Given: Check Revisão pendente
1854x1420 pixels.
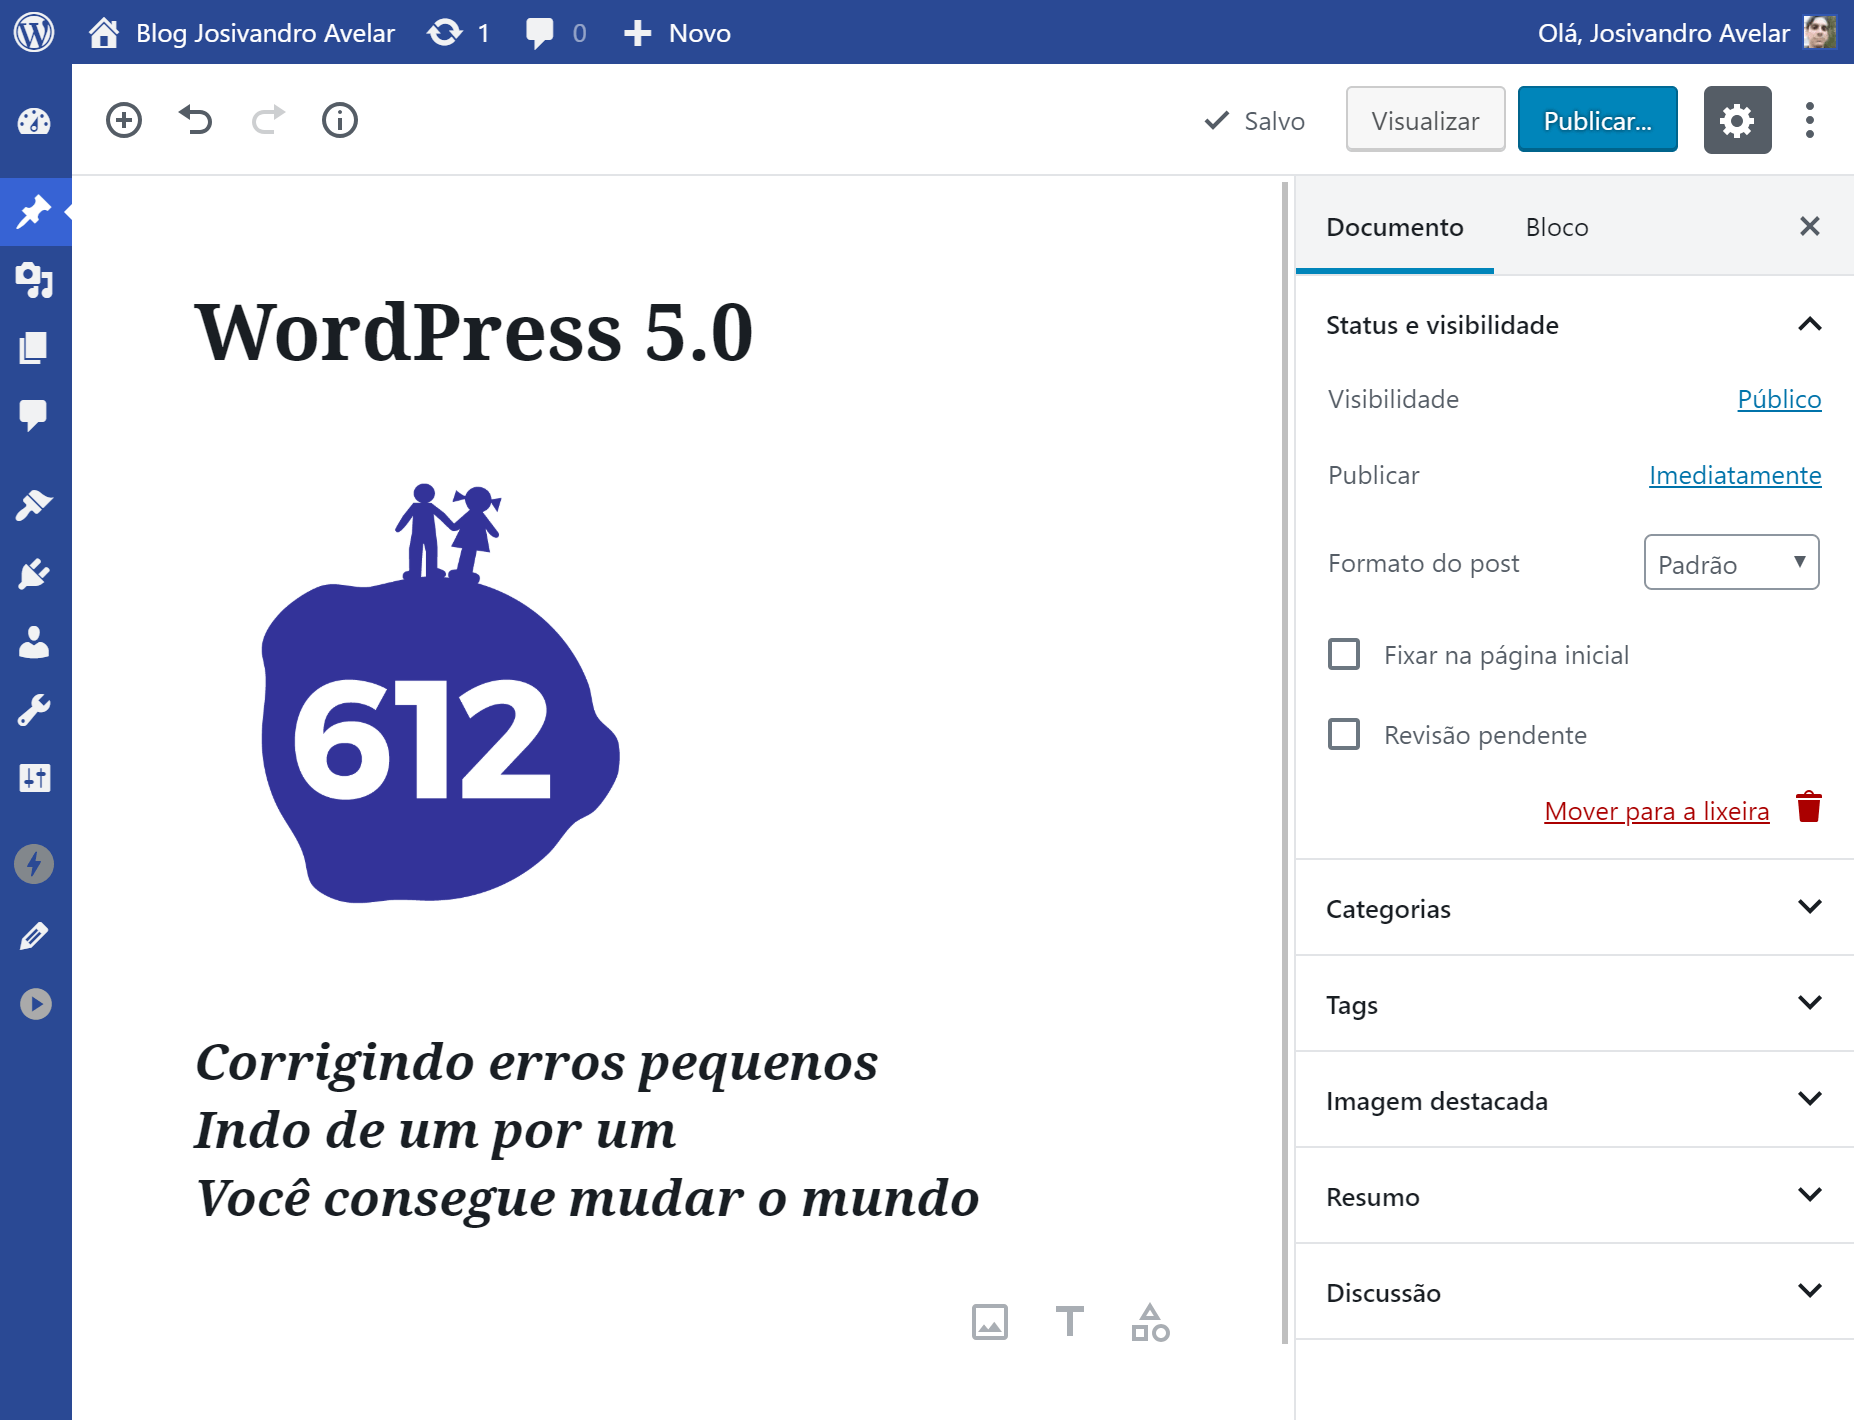Looking at the screenshot, I should coord(1344,734).
